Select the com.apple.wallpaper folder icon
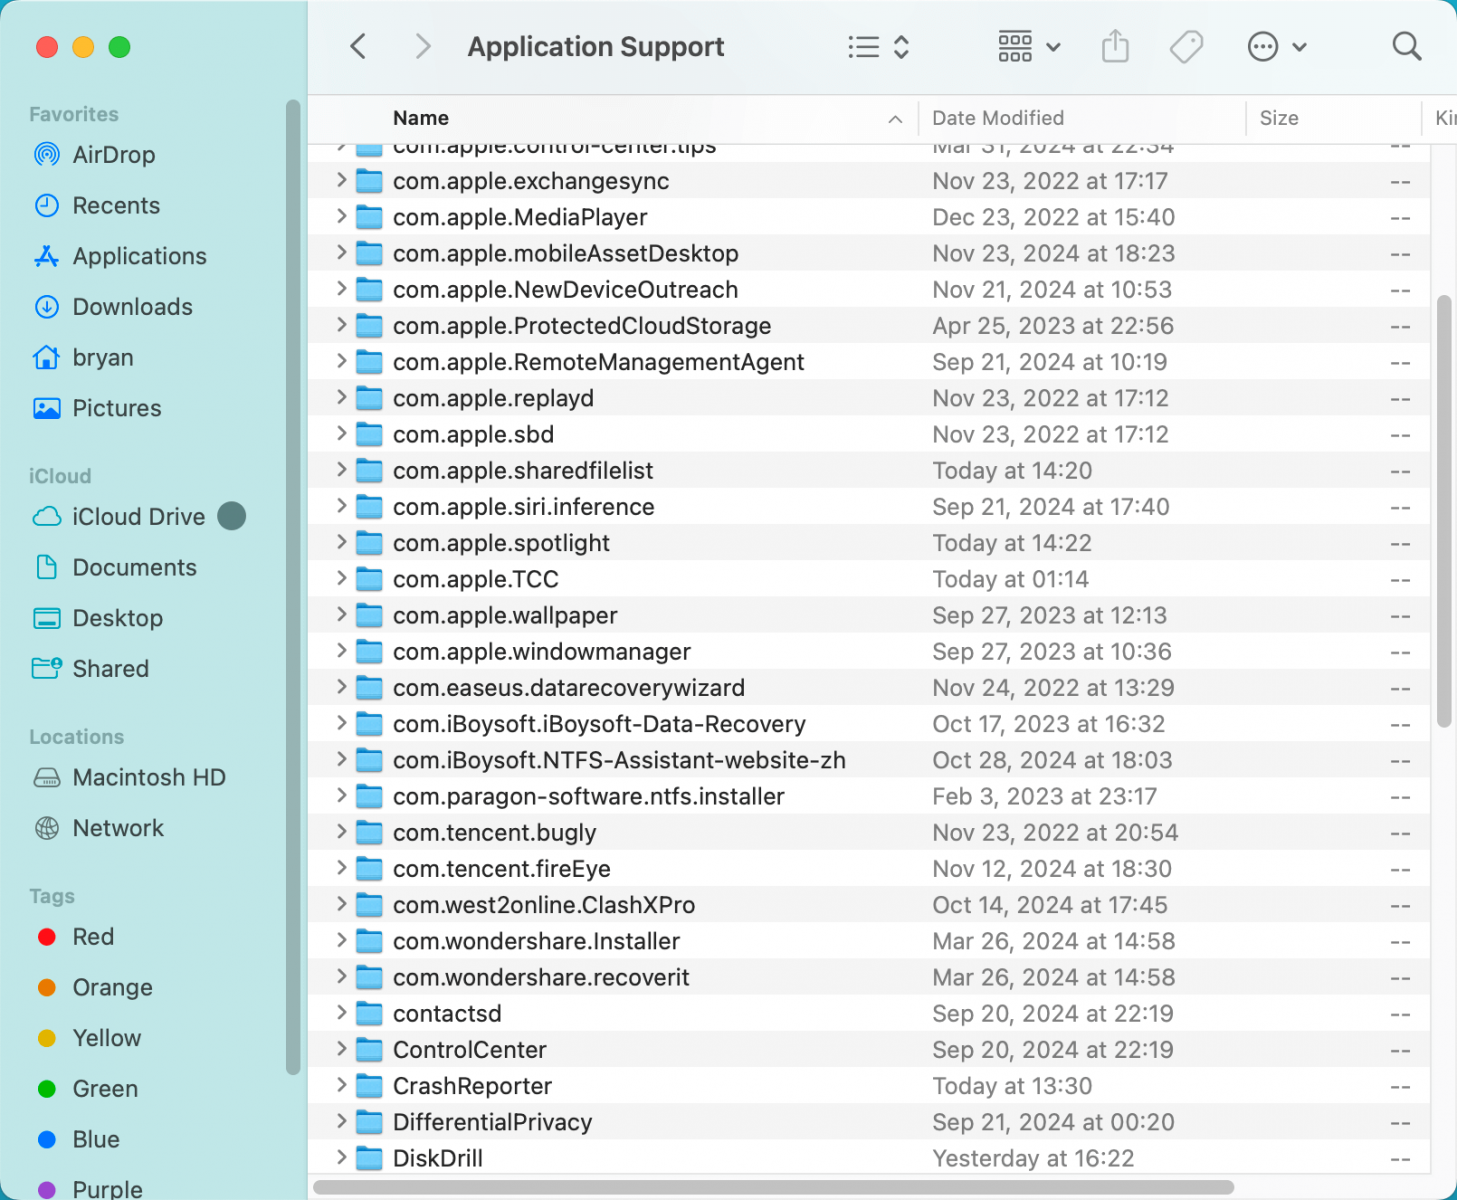 pyautogui.click(x=370, y=616)
